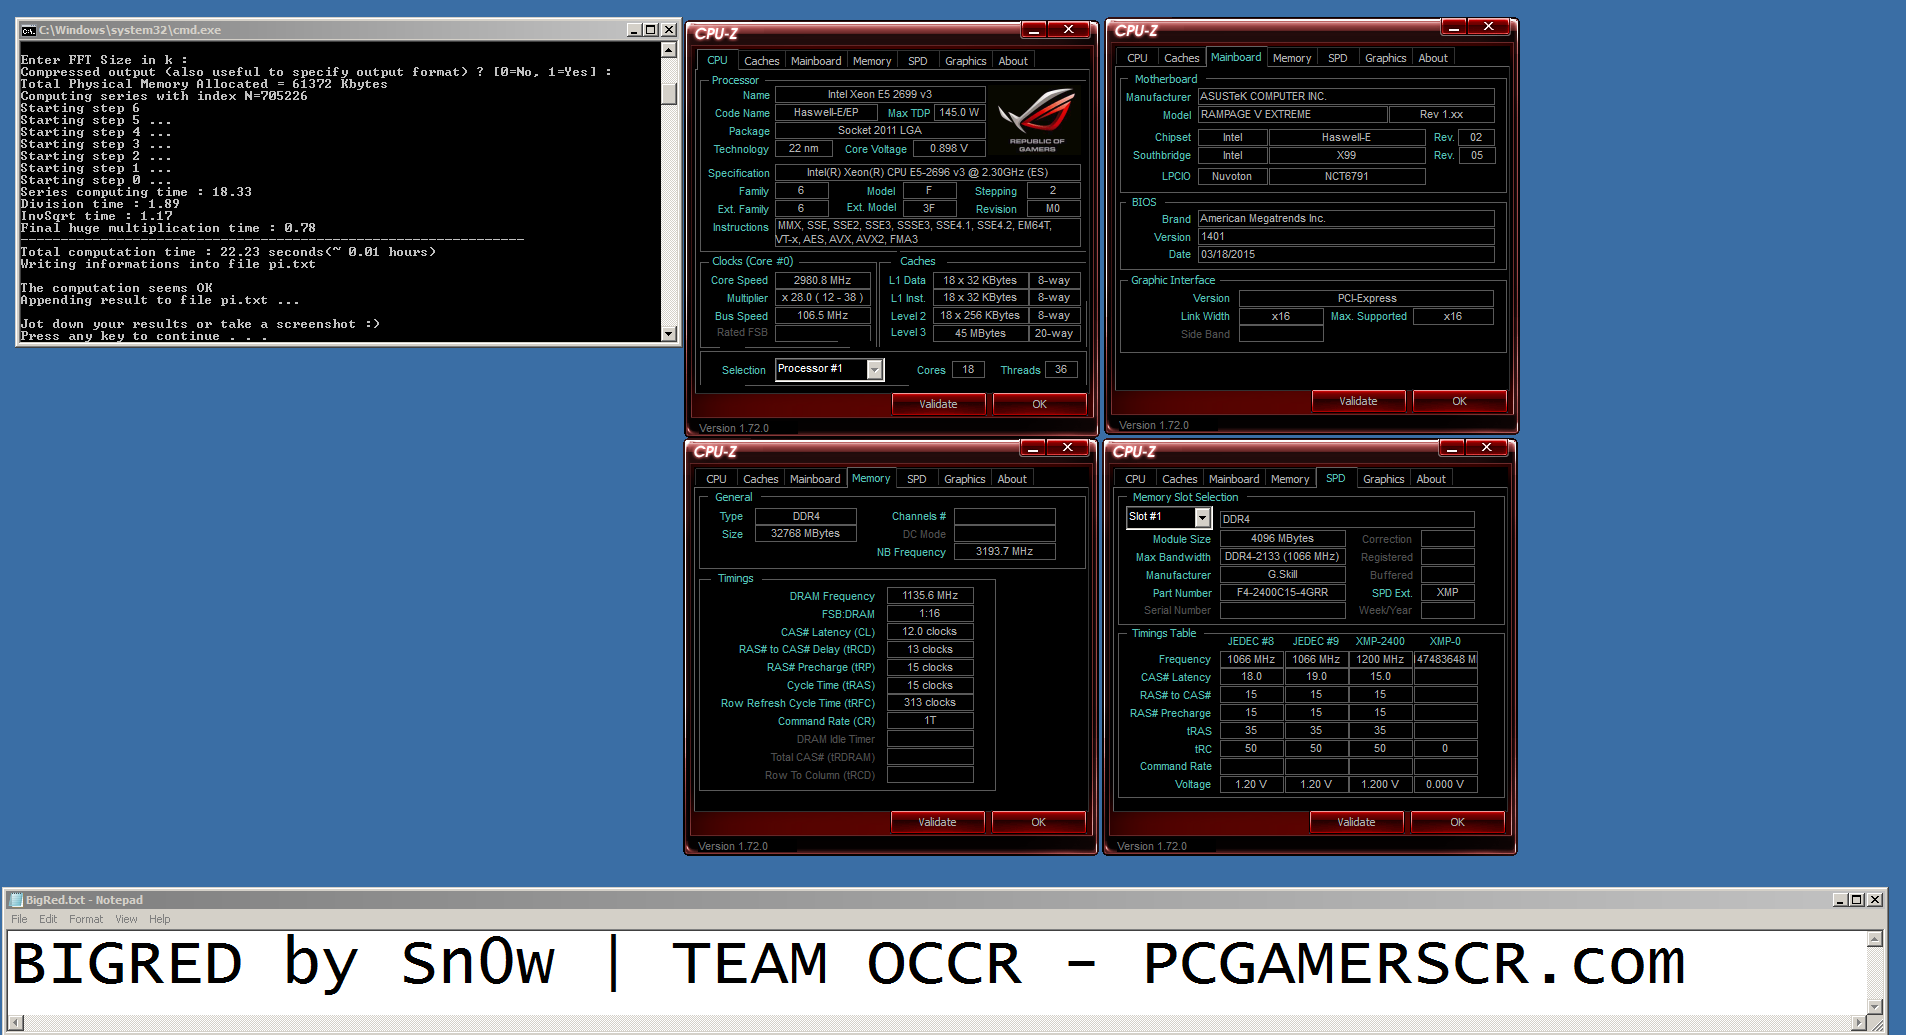Viewport: 1906px width, 1035px height.
Task: Click Validate in the Memory window
Action: [x=937, y=822]
